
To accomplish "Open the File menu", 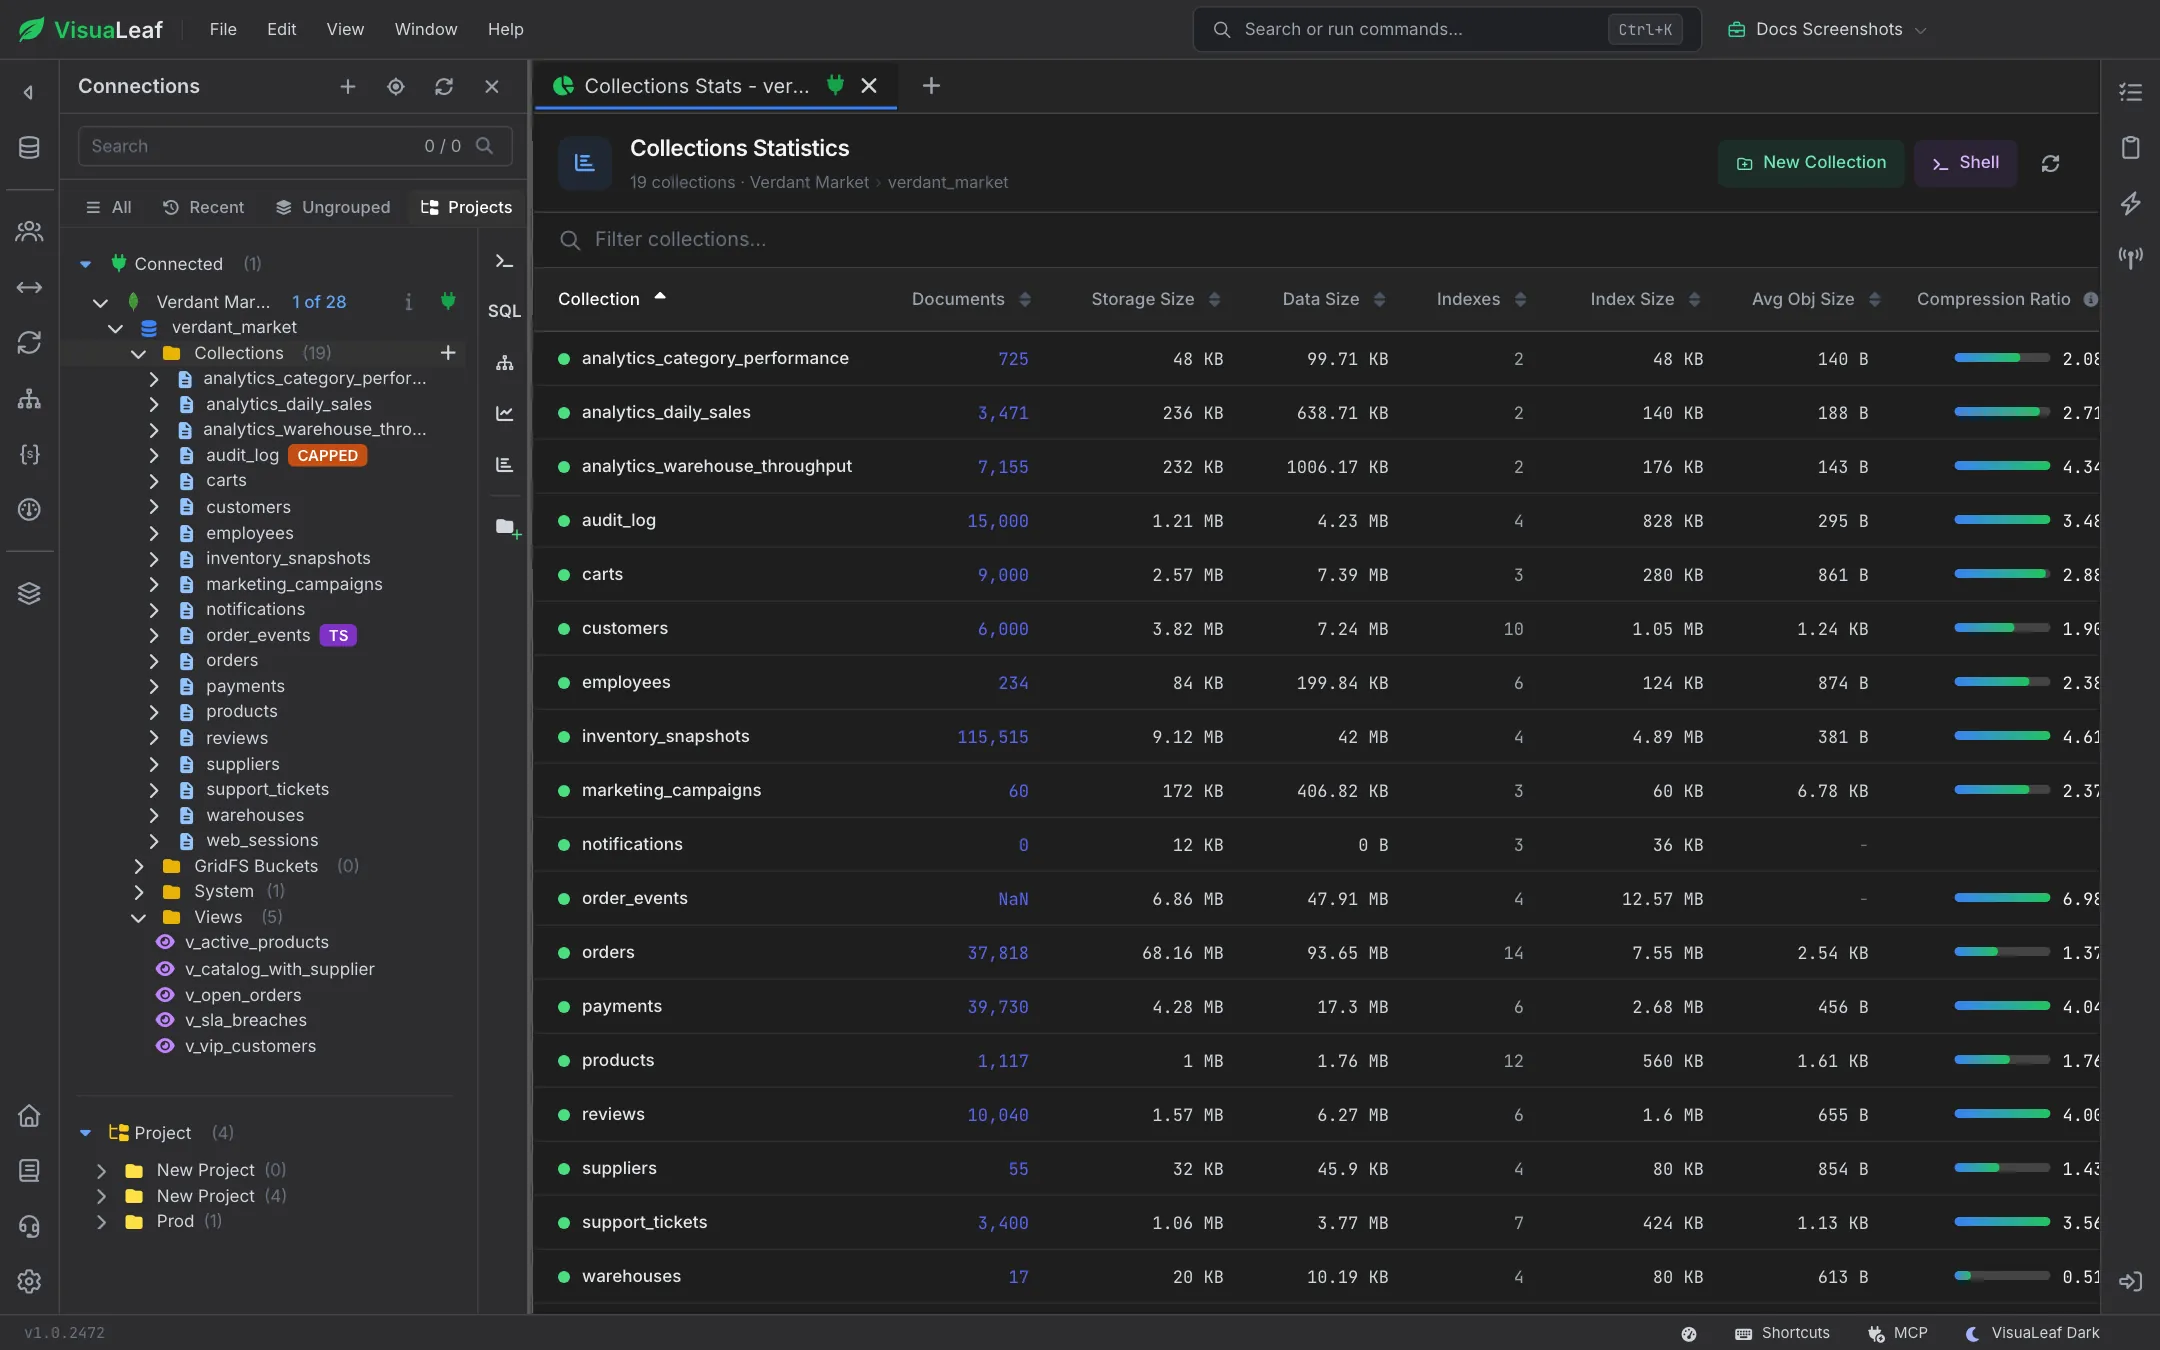I will pyautogui.click(x=223, y=30).
